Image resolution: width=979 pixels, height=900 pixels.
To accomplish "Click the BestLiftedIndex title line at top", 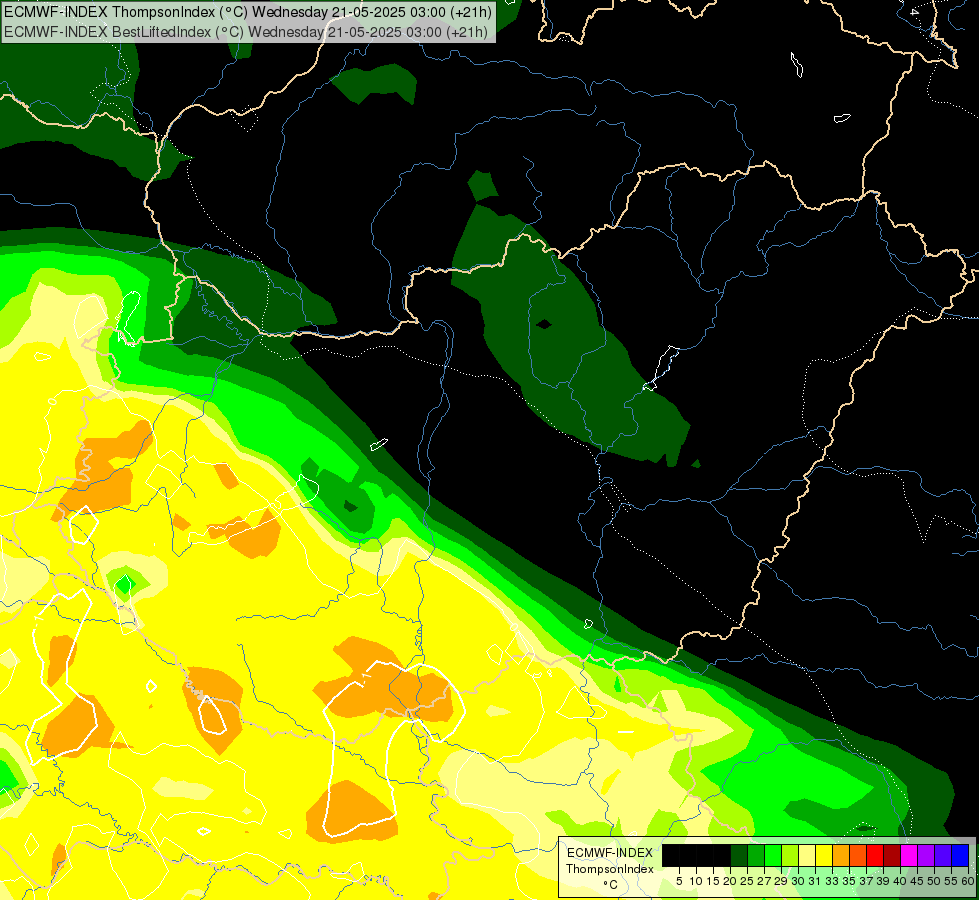I will click(246, 32).
